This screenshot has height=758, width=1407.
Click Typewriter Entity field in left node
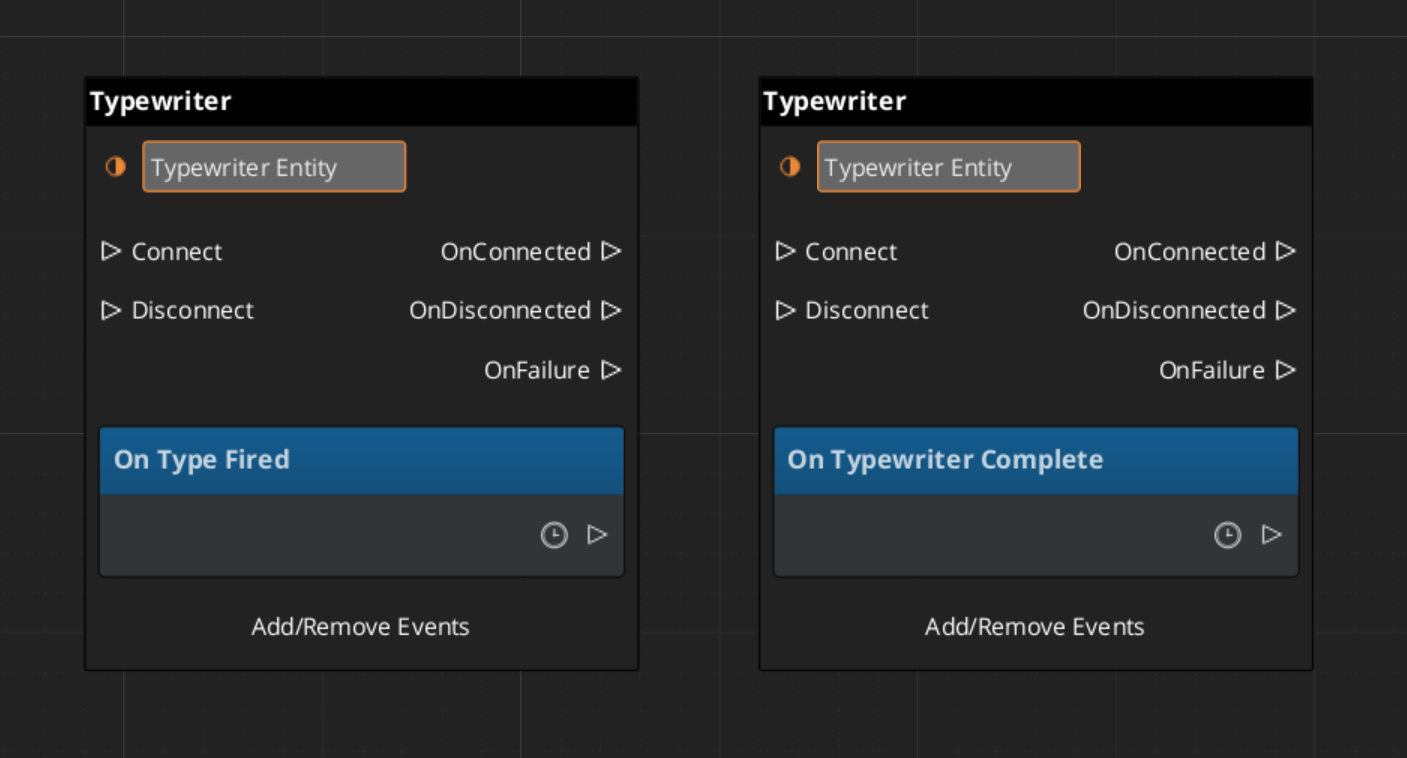point(274,167)
